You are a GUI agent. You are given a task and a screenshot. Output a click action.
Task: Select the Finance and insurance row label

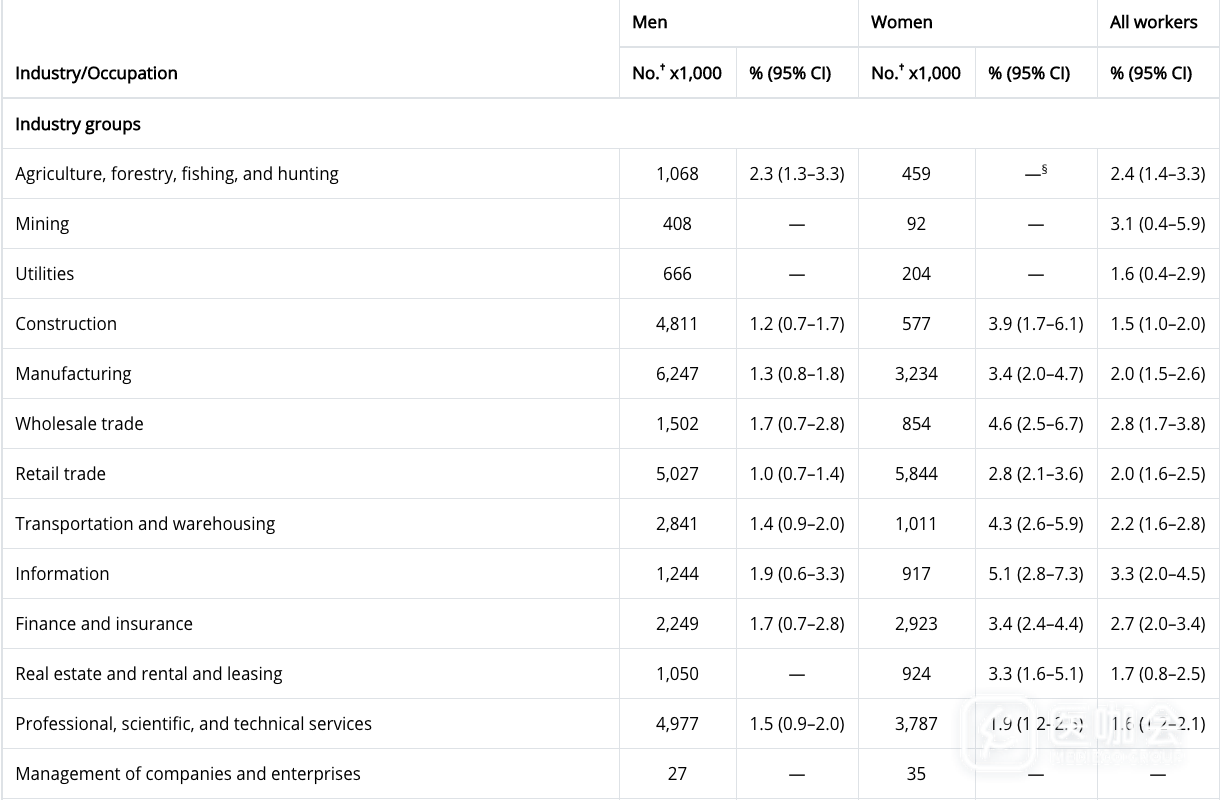pos(104,624)
